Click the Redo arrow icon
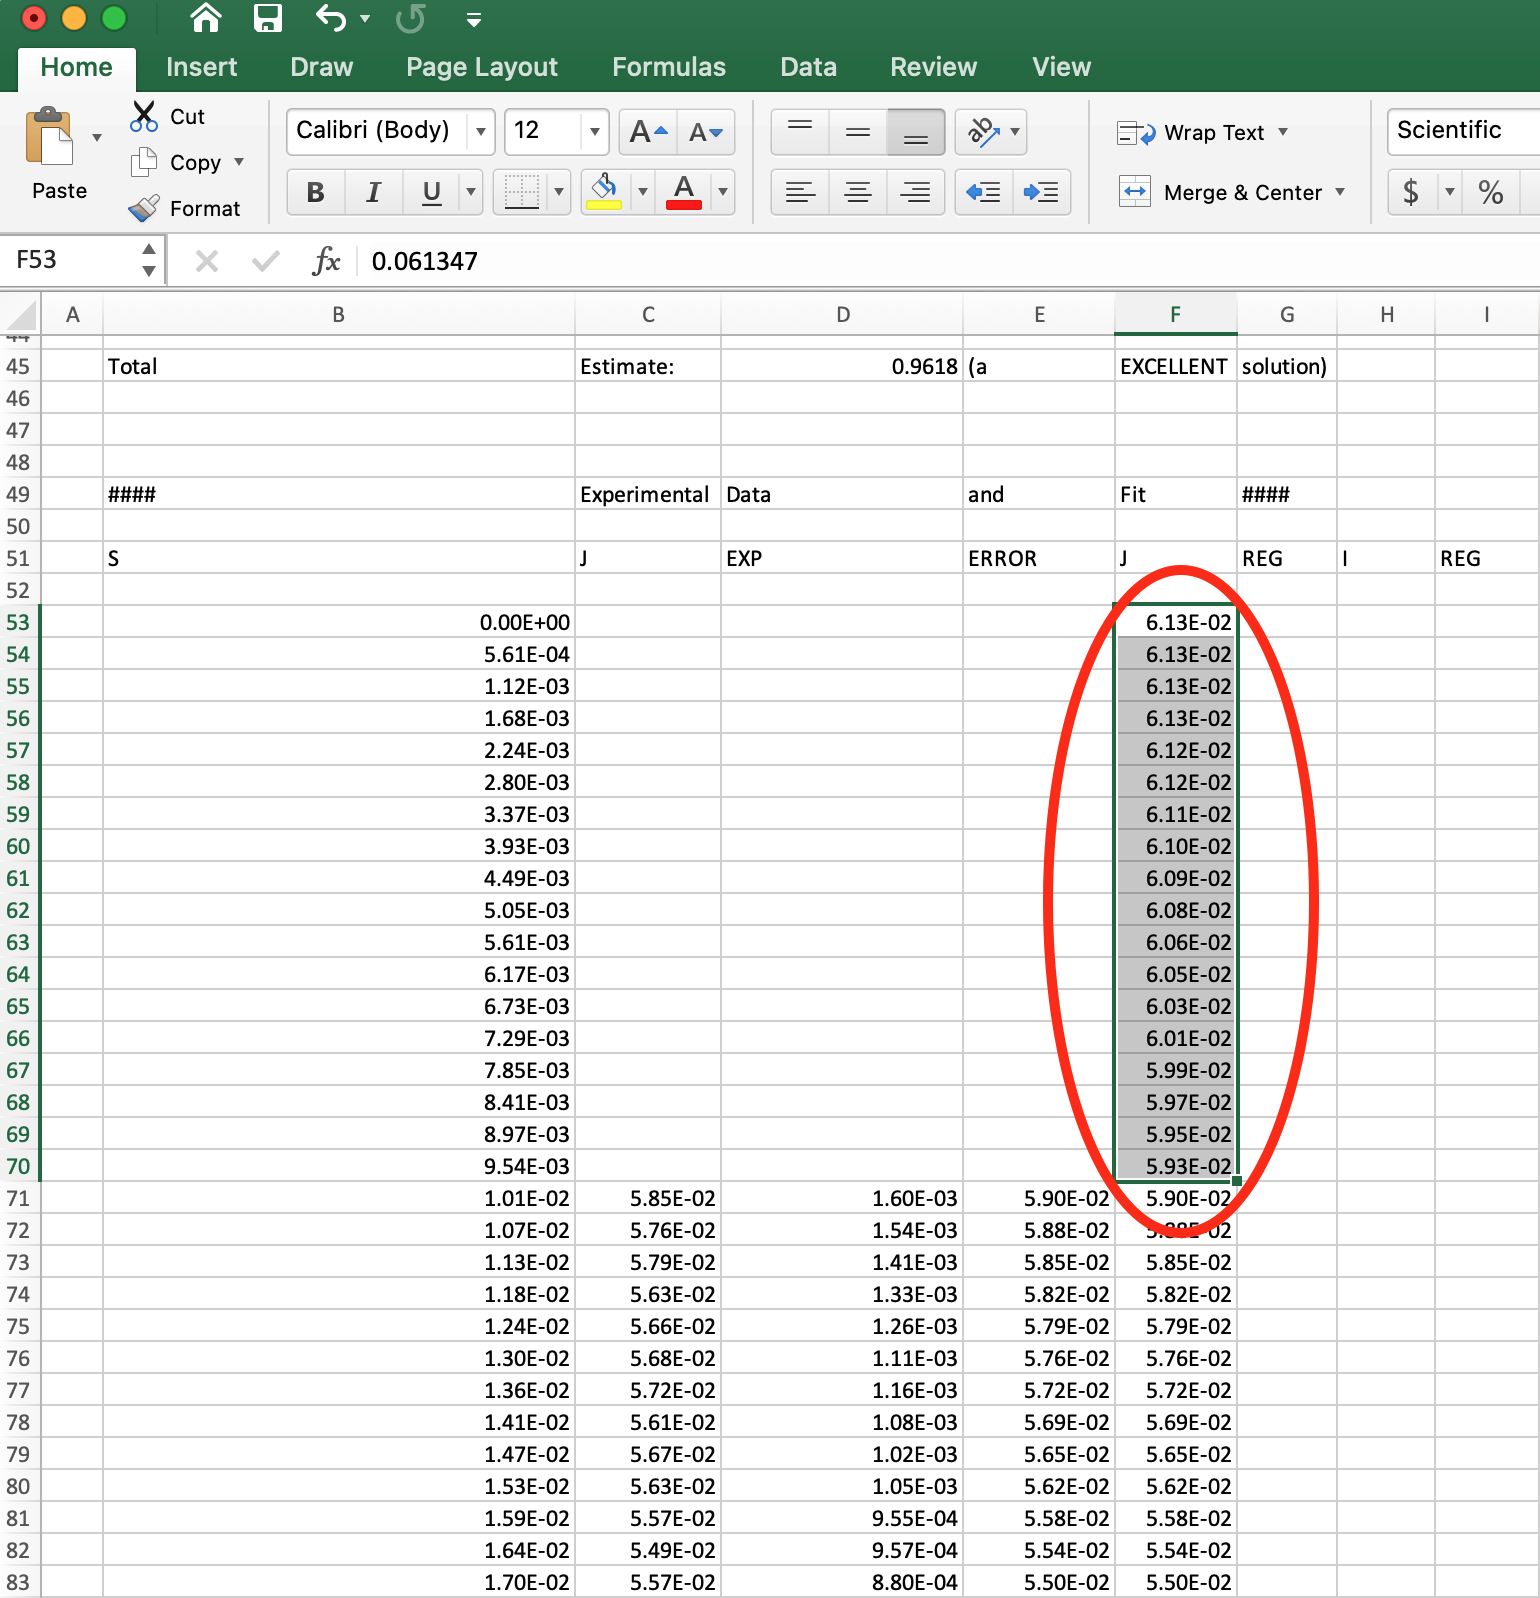This screenshot has height=1598, width=1540. tap(410, 18)
